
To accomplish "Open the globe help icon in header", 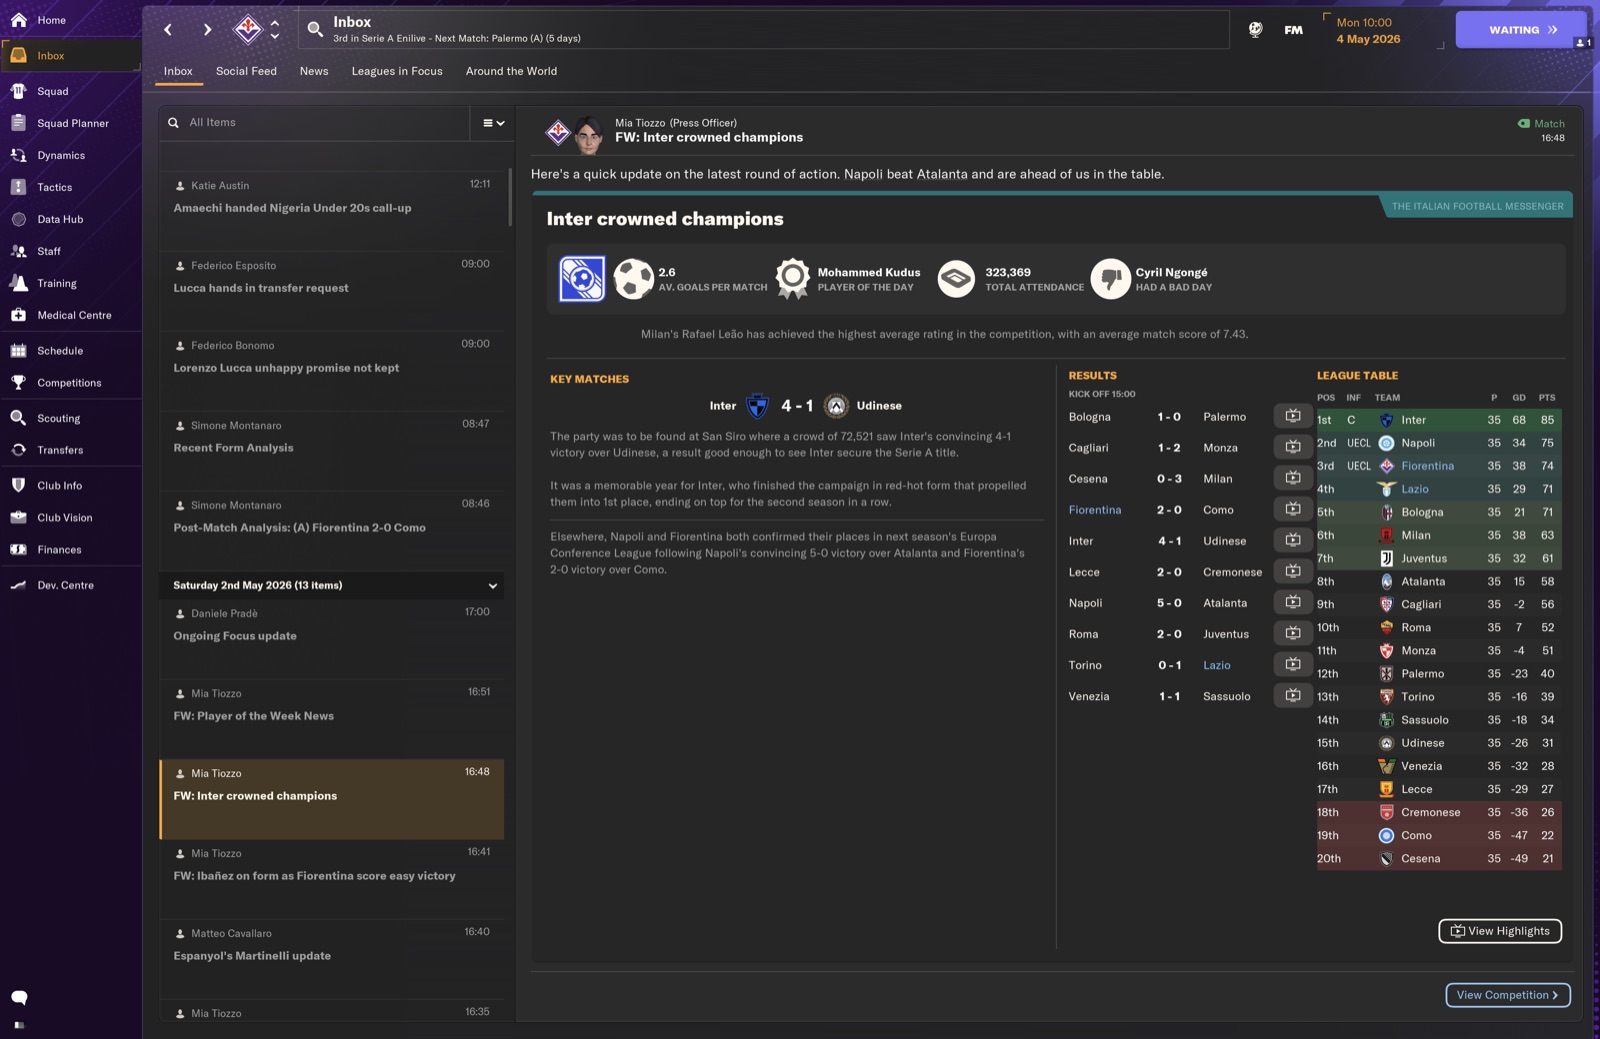I will 1255,30.
